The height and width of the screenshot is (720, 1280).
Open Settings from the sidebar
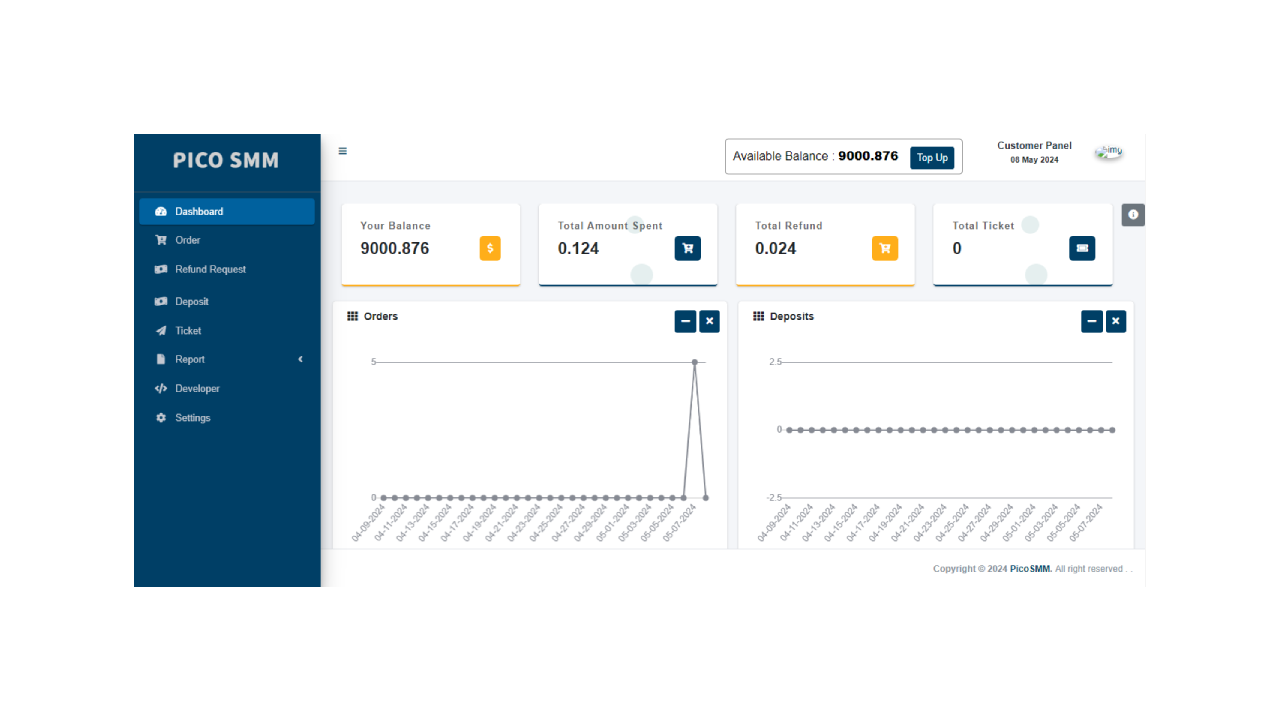[227, 418]
